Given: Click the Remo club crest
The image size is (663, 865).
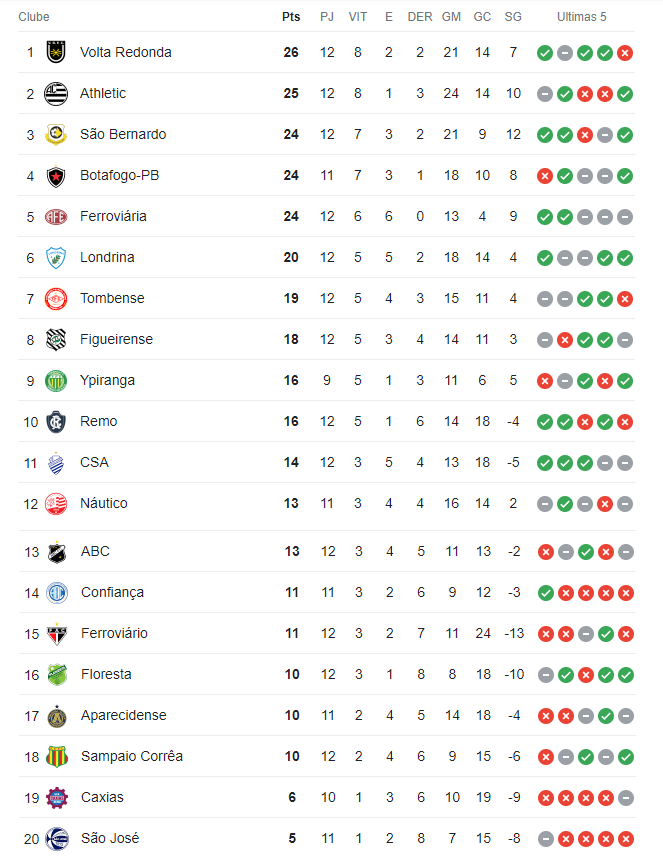Looking at the screenshot, I should pos(56,421).
